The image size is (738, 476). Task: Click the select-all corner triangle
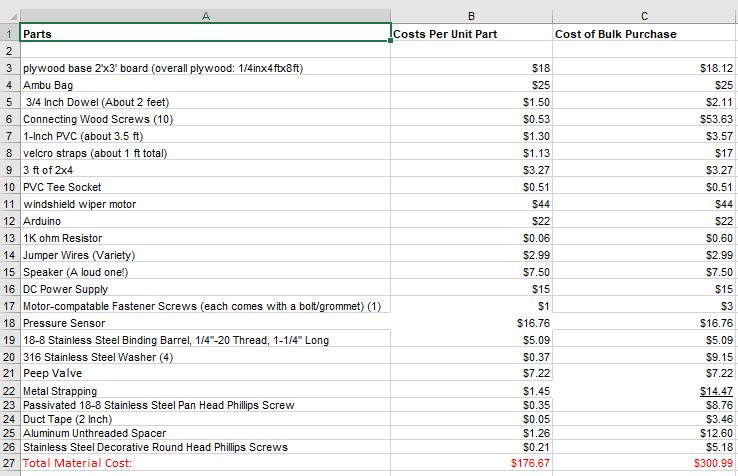click(14, 17)
